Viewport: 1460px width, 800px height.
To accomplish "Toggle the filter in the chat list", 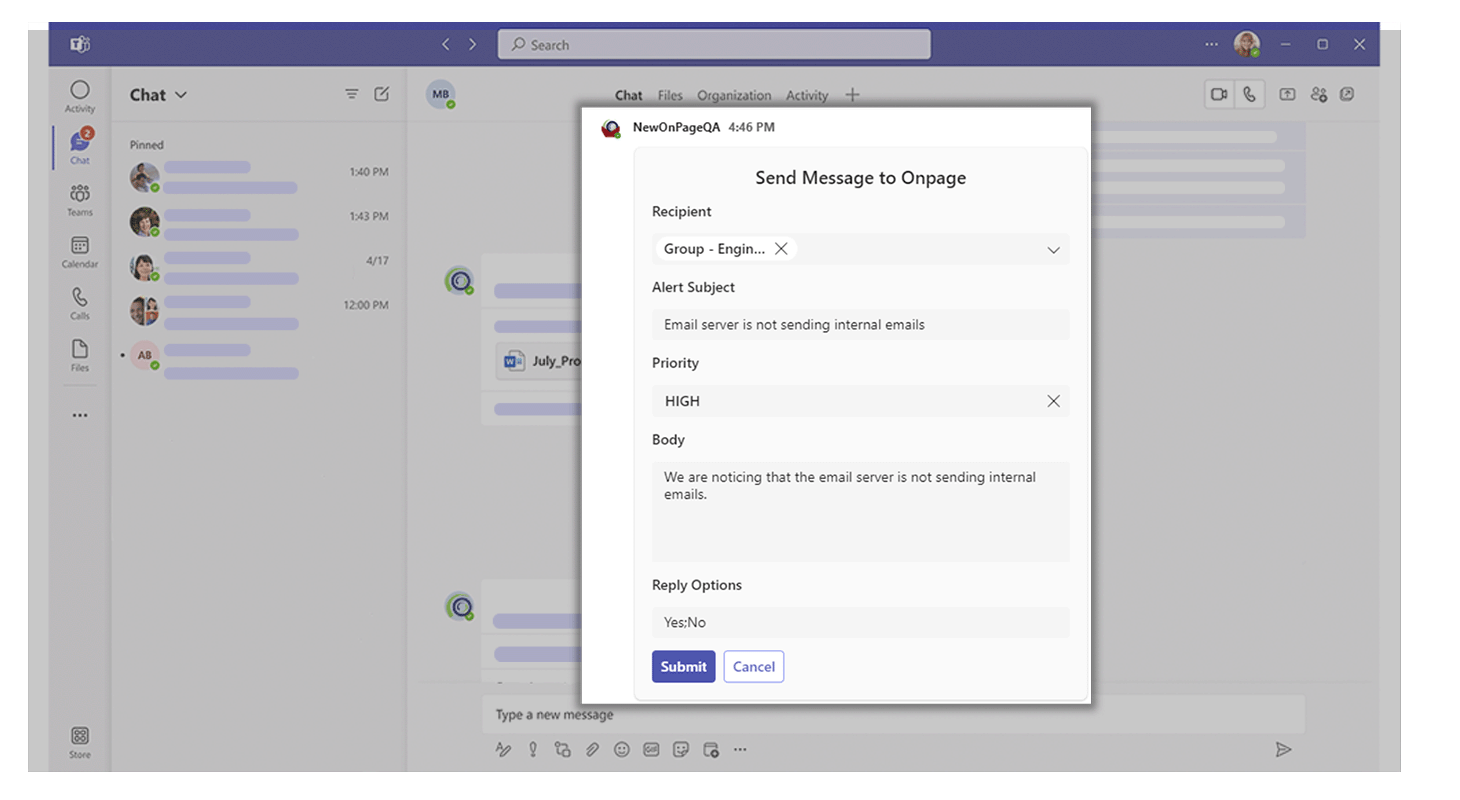I will (351, 93).
